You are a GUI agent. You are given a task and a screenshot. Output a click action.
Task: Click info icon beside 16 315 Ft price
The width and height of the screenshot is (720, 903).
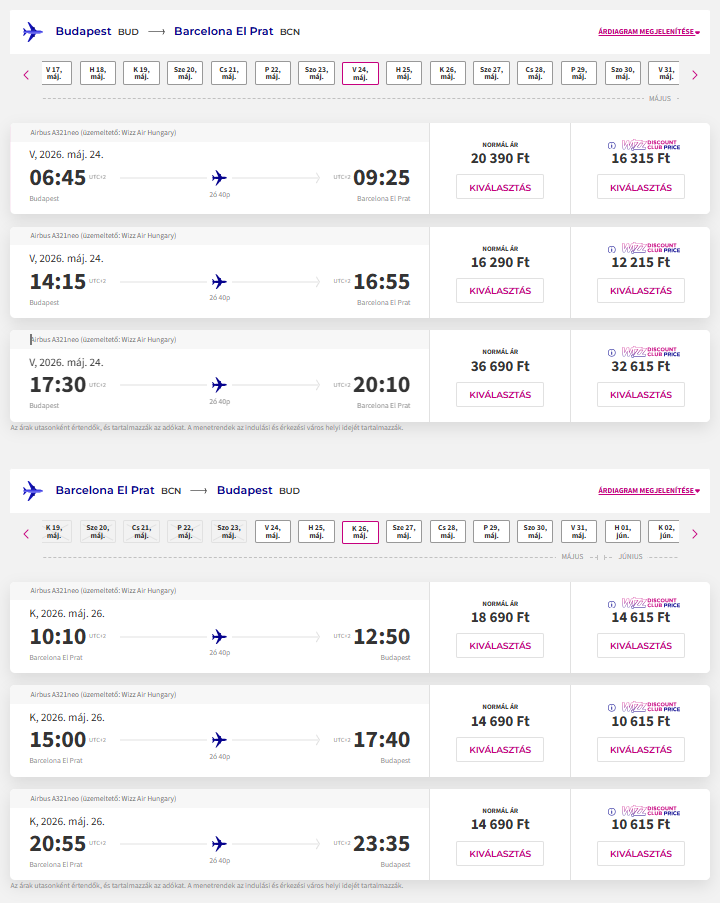point(612,145)
